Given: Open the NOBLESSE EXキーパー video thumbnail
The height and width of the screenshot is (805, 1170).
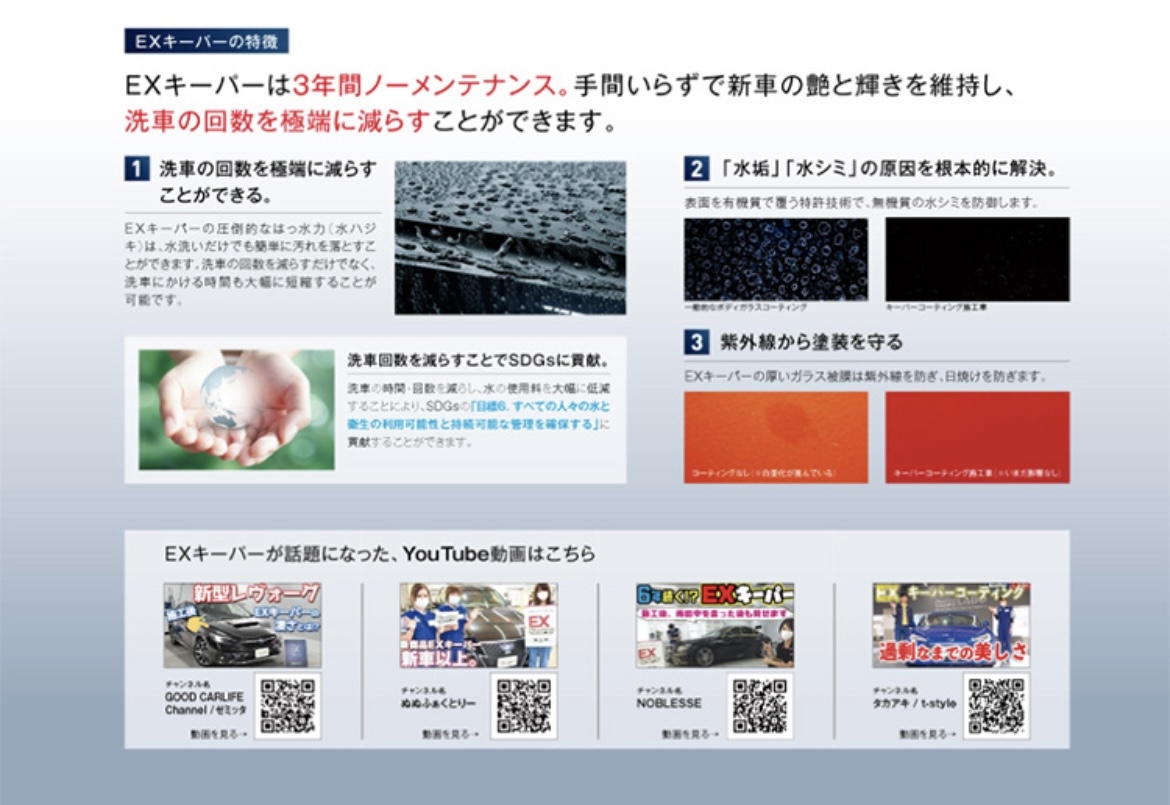Looking at the screenshot, I should click(715, 626).
